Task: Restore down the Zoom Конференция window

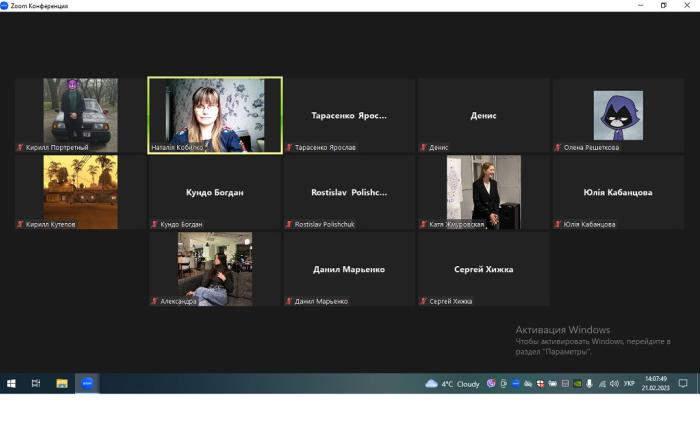Action: coord(663,5)
